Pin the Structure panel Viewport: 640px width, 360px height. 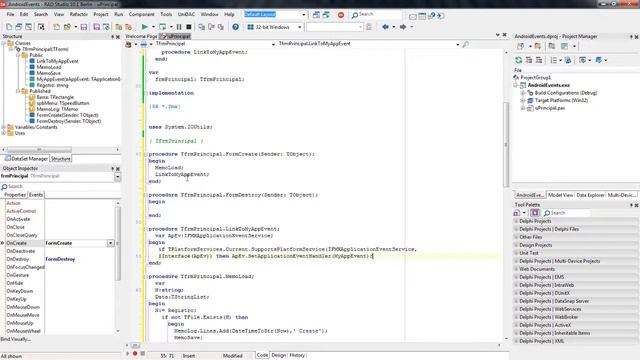coord(113,37)
